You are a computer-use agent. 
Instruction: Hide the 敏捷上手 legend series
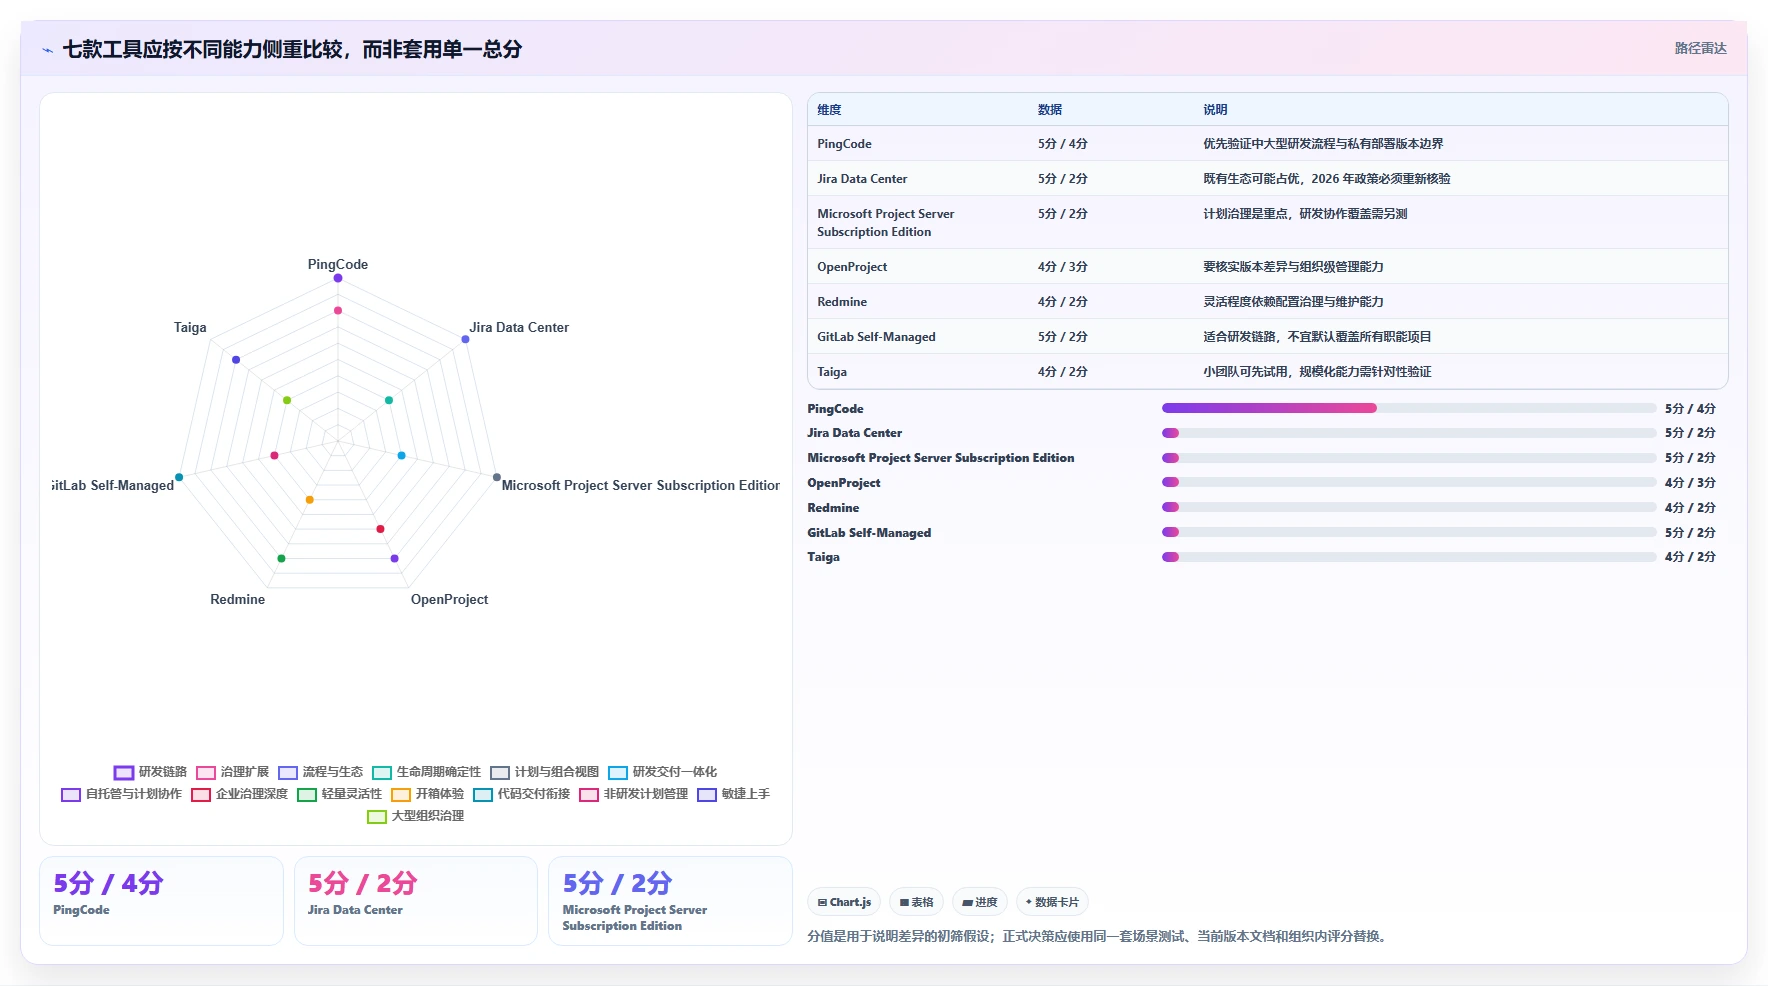click(734, 794)
